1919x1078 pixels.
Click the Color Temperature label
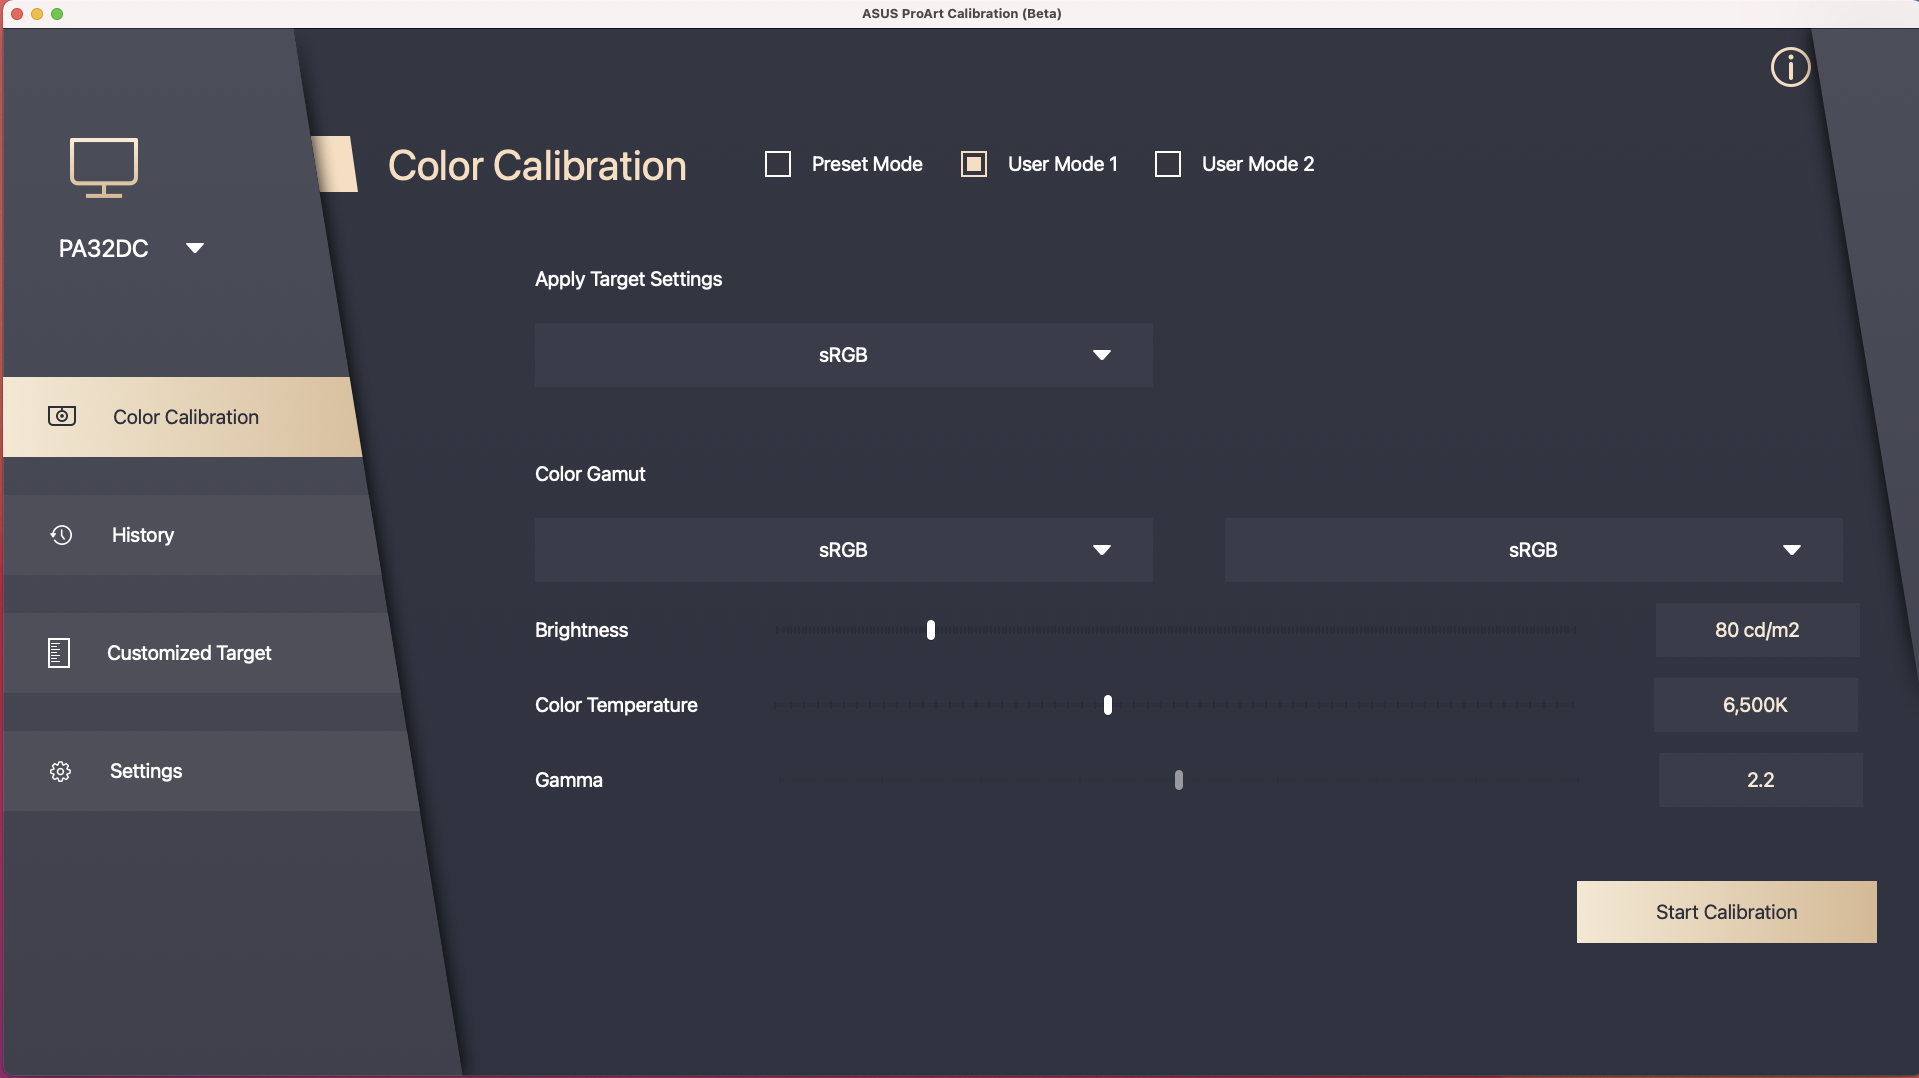tap(616, 705)
